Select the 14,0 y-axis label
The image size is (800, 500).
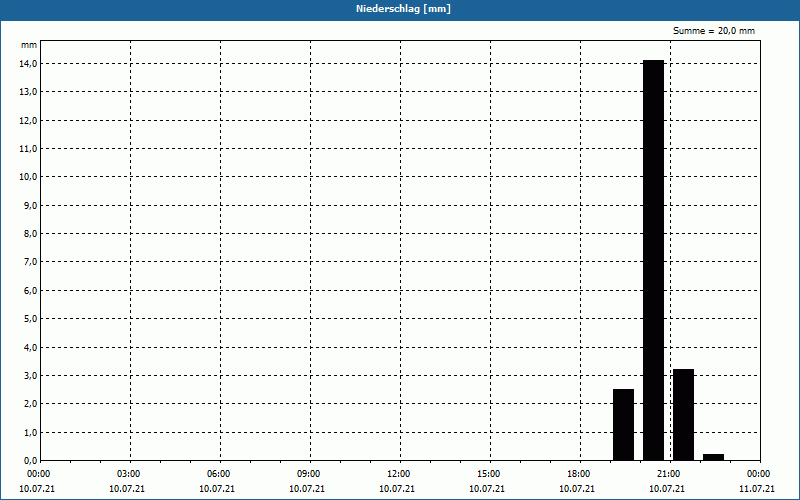pos(29,63)
